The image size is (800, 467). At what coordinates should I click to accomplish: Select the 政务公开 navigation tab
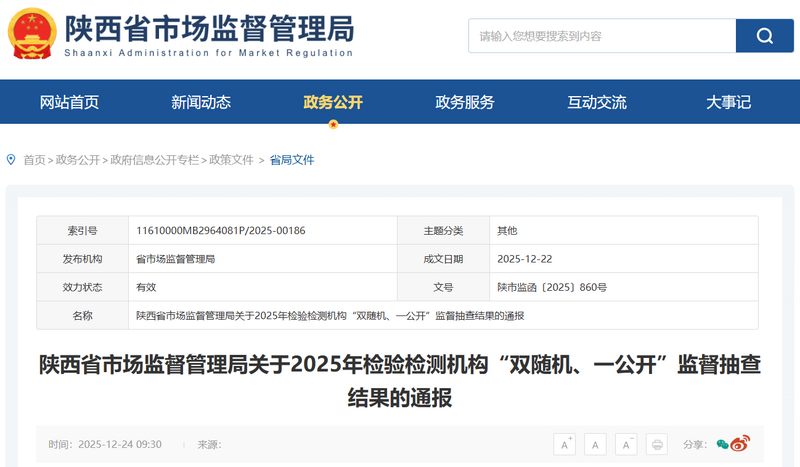click(x=333, y=102)
